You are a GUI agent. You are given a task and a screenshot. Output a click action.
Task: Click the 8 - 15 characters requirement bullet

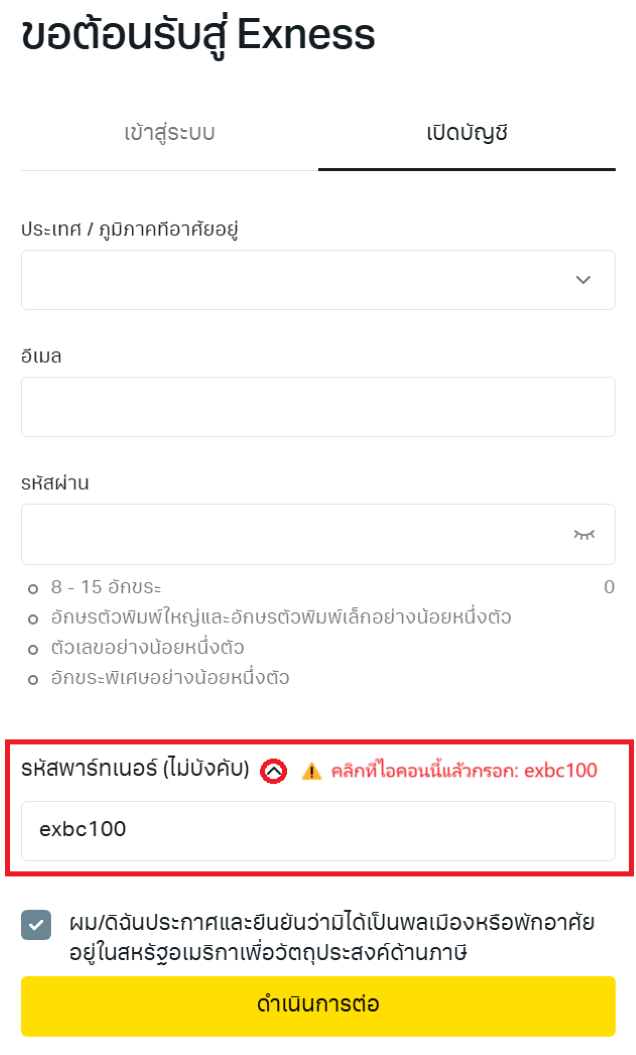106,587
